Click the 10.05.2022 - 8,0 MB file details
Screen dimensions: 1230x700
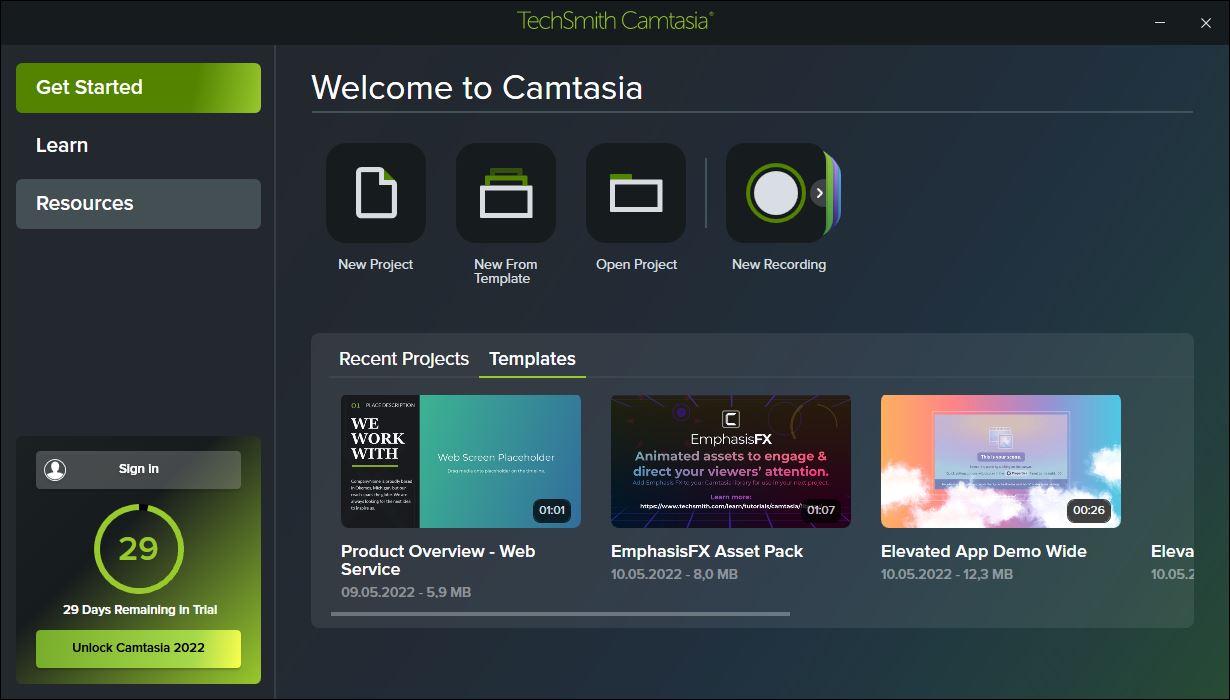pyautogui.click(x=675, y=575)
